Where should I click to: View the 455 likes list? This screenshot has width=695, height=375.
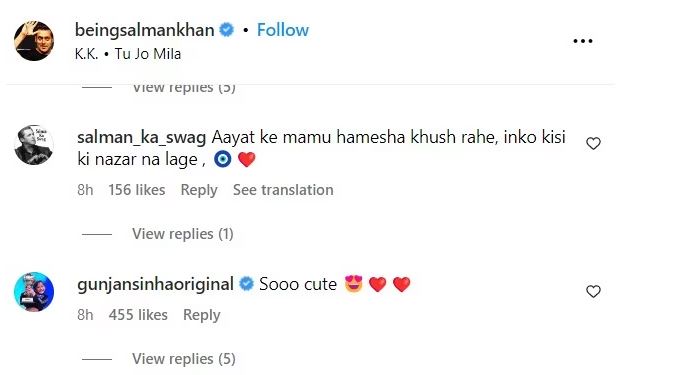(138, 315)
